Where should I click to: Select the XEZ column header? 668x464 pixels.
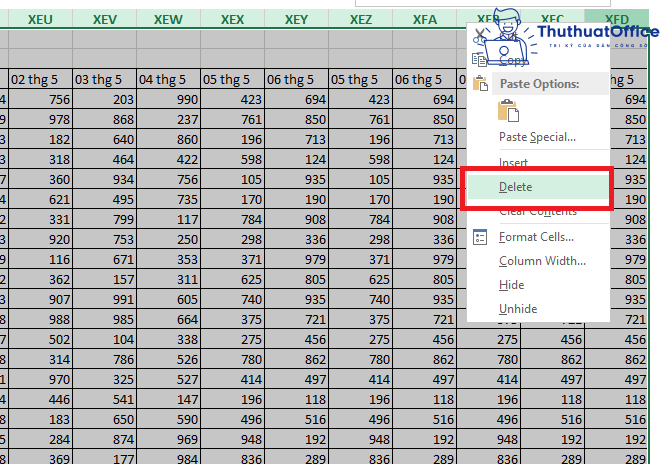coord(361,19)
